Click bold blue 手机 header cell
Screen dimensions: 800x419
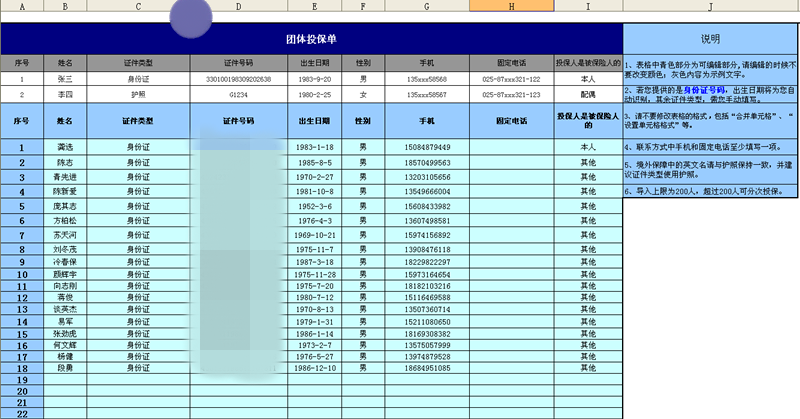pyautogui.click(x=427, y=121)
